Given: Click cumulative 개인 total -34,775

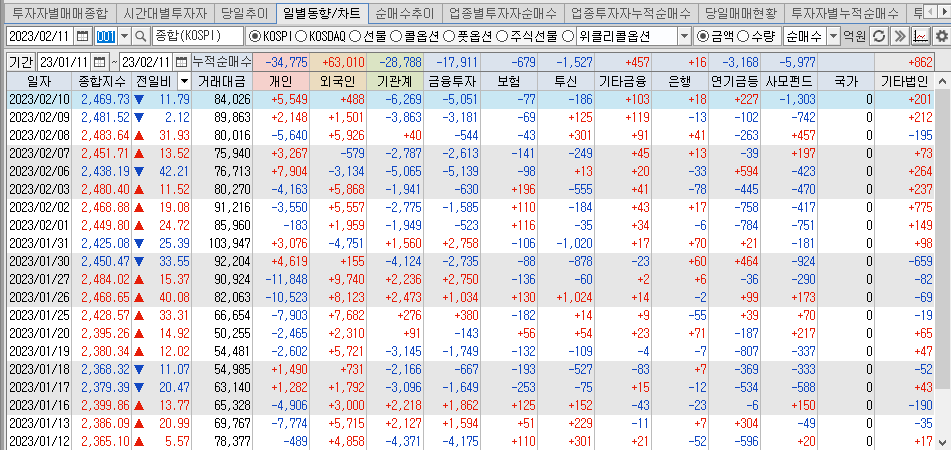Looking at the screenshot, I should [286, 62].
